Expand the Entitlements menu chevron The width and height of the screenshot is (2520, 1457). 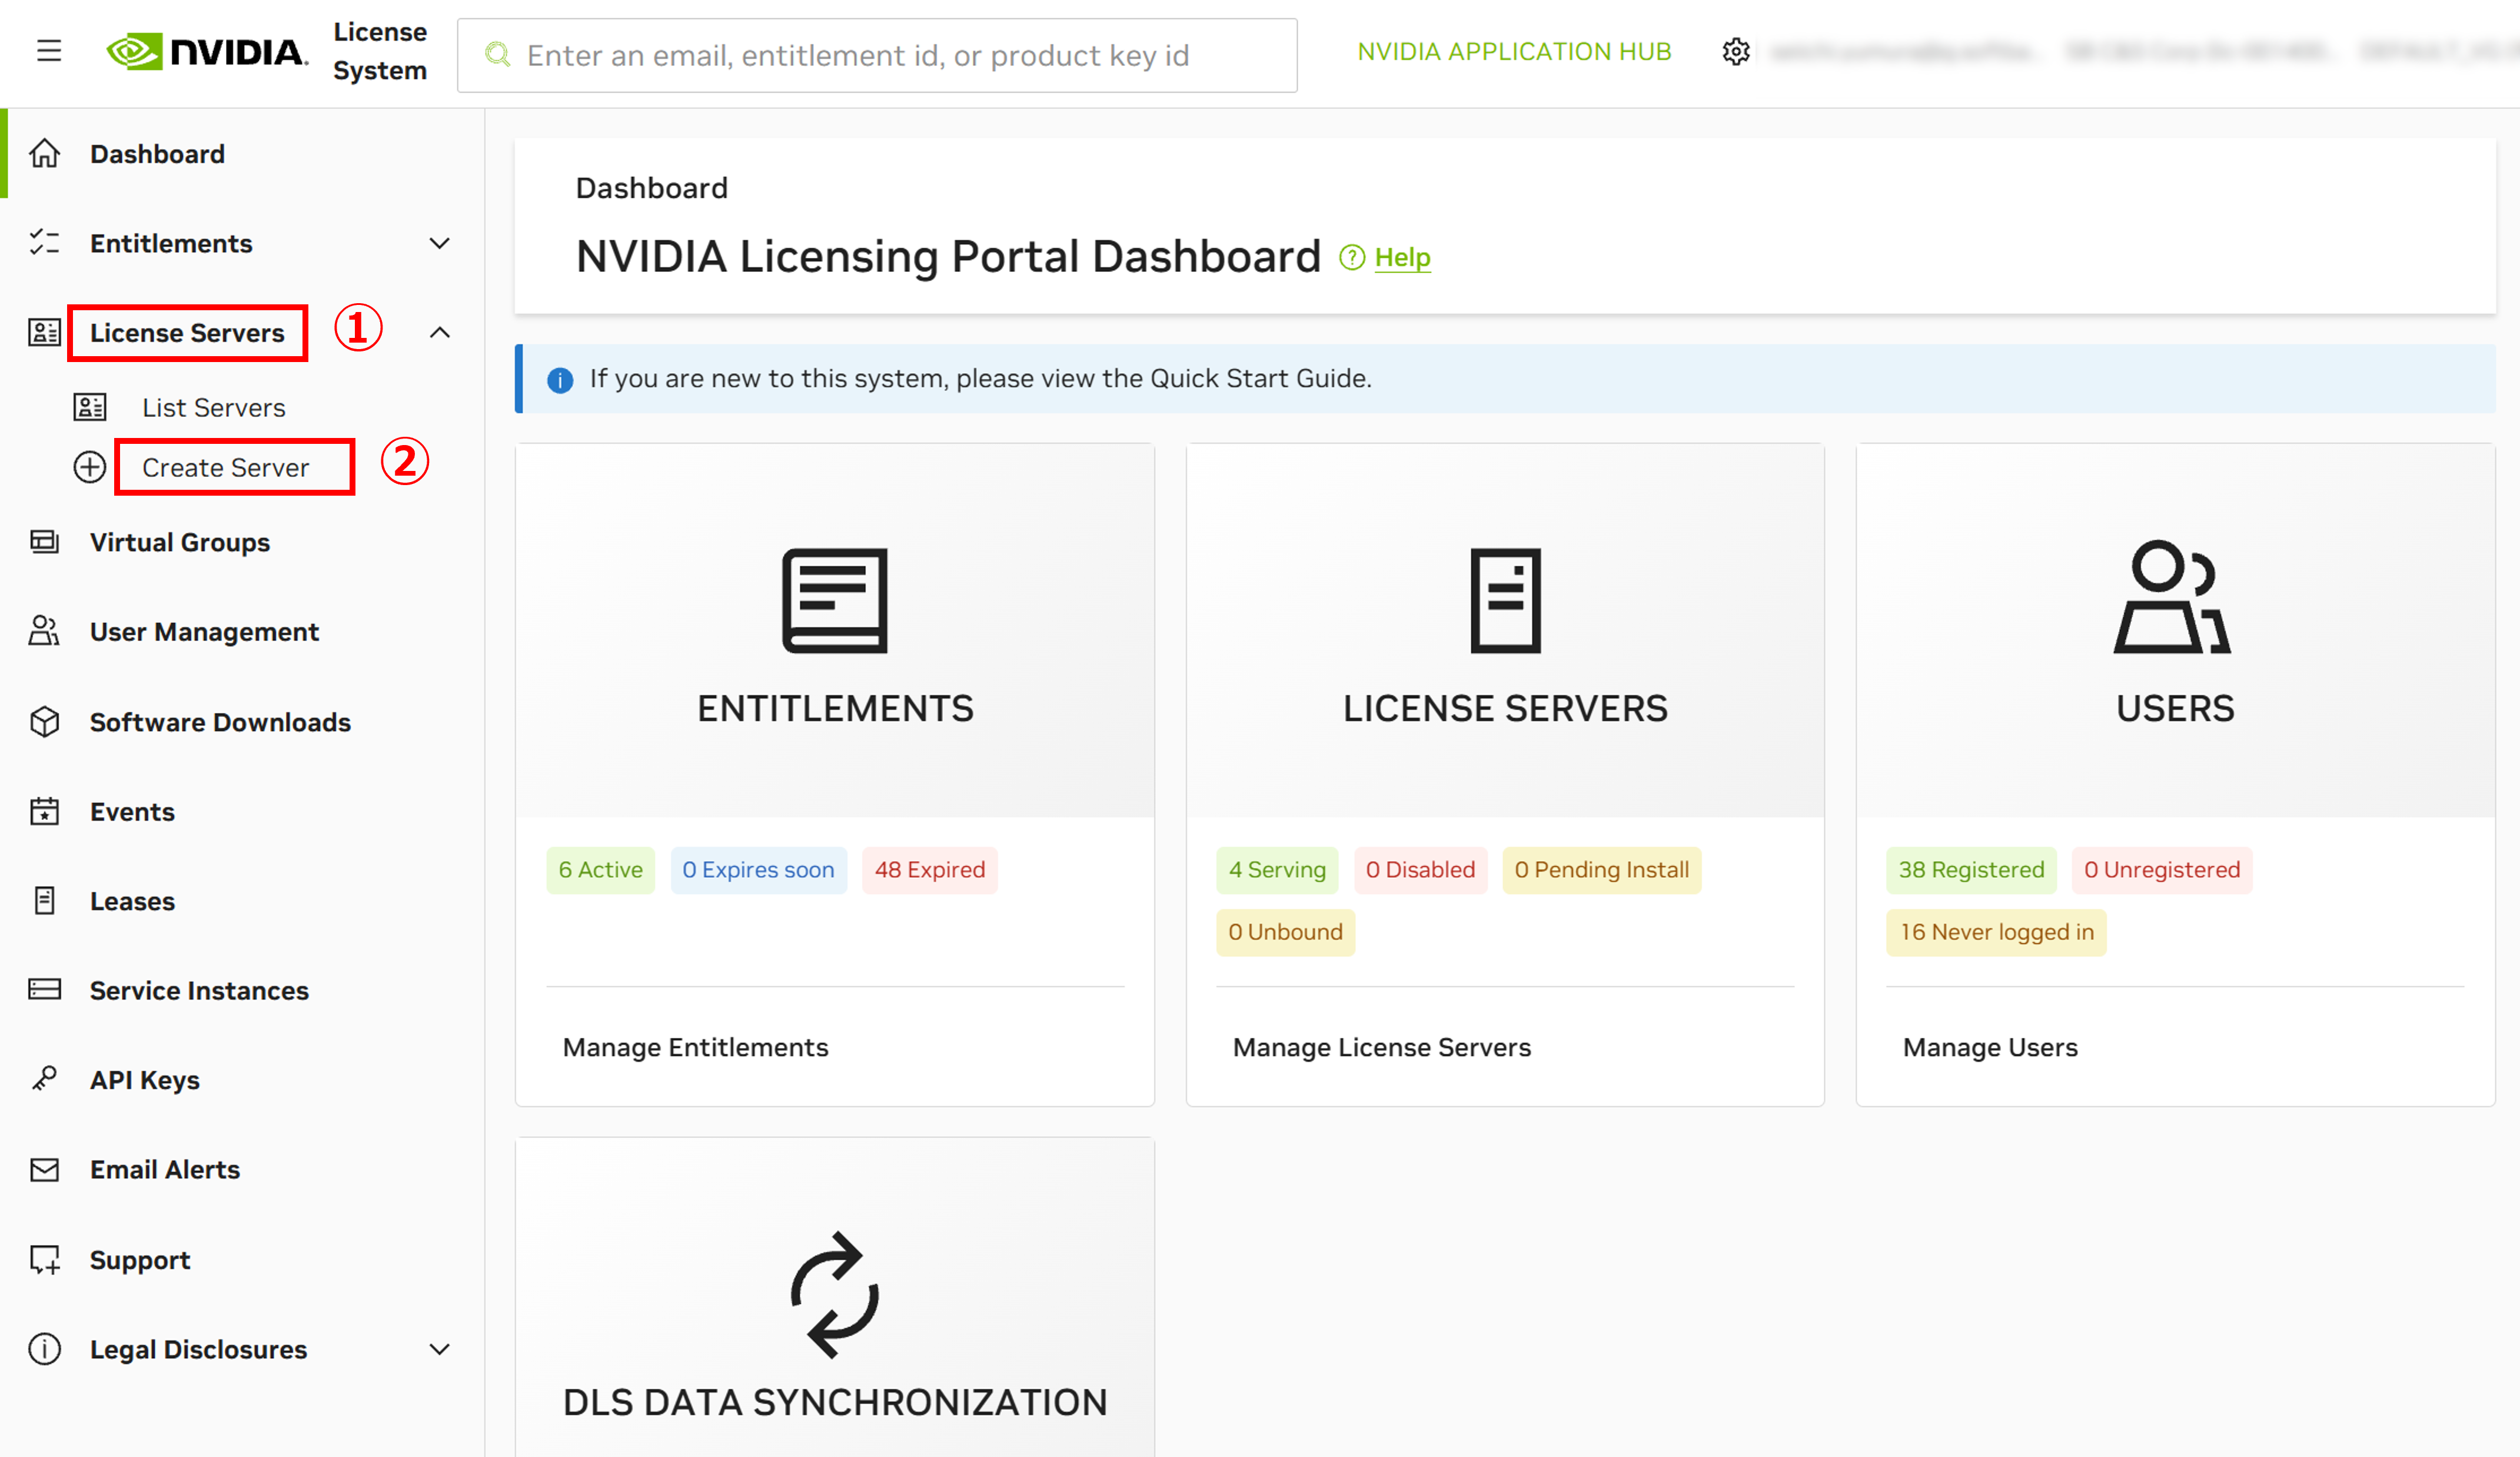[440, 243]
